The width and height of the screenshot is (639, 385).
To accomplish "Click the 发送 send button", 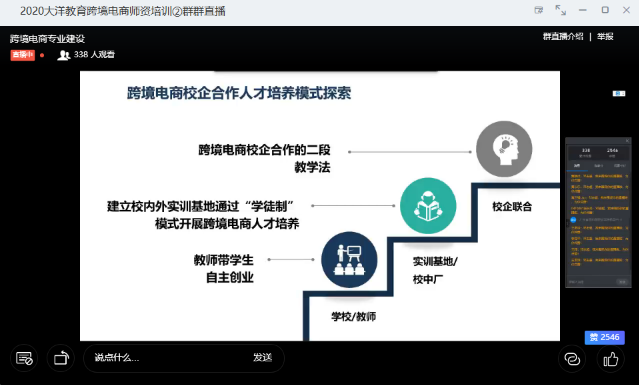I will pyautogui.click(x=262, y=357).
